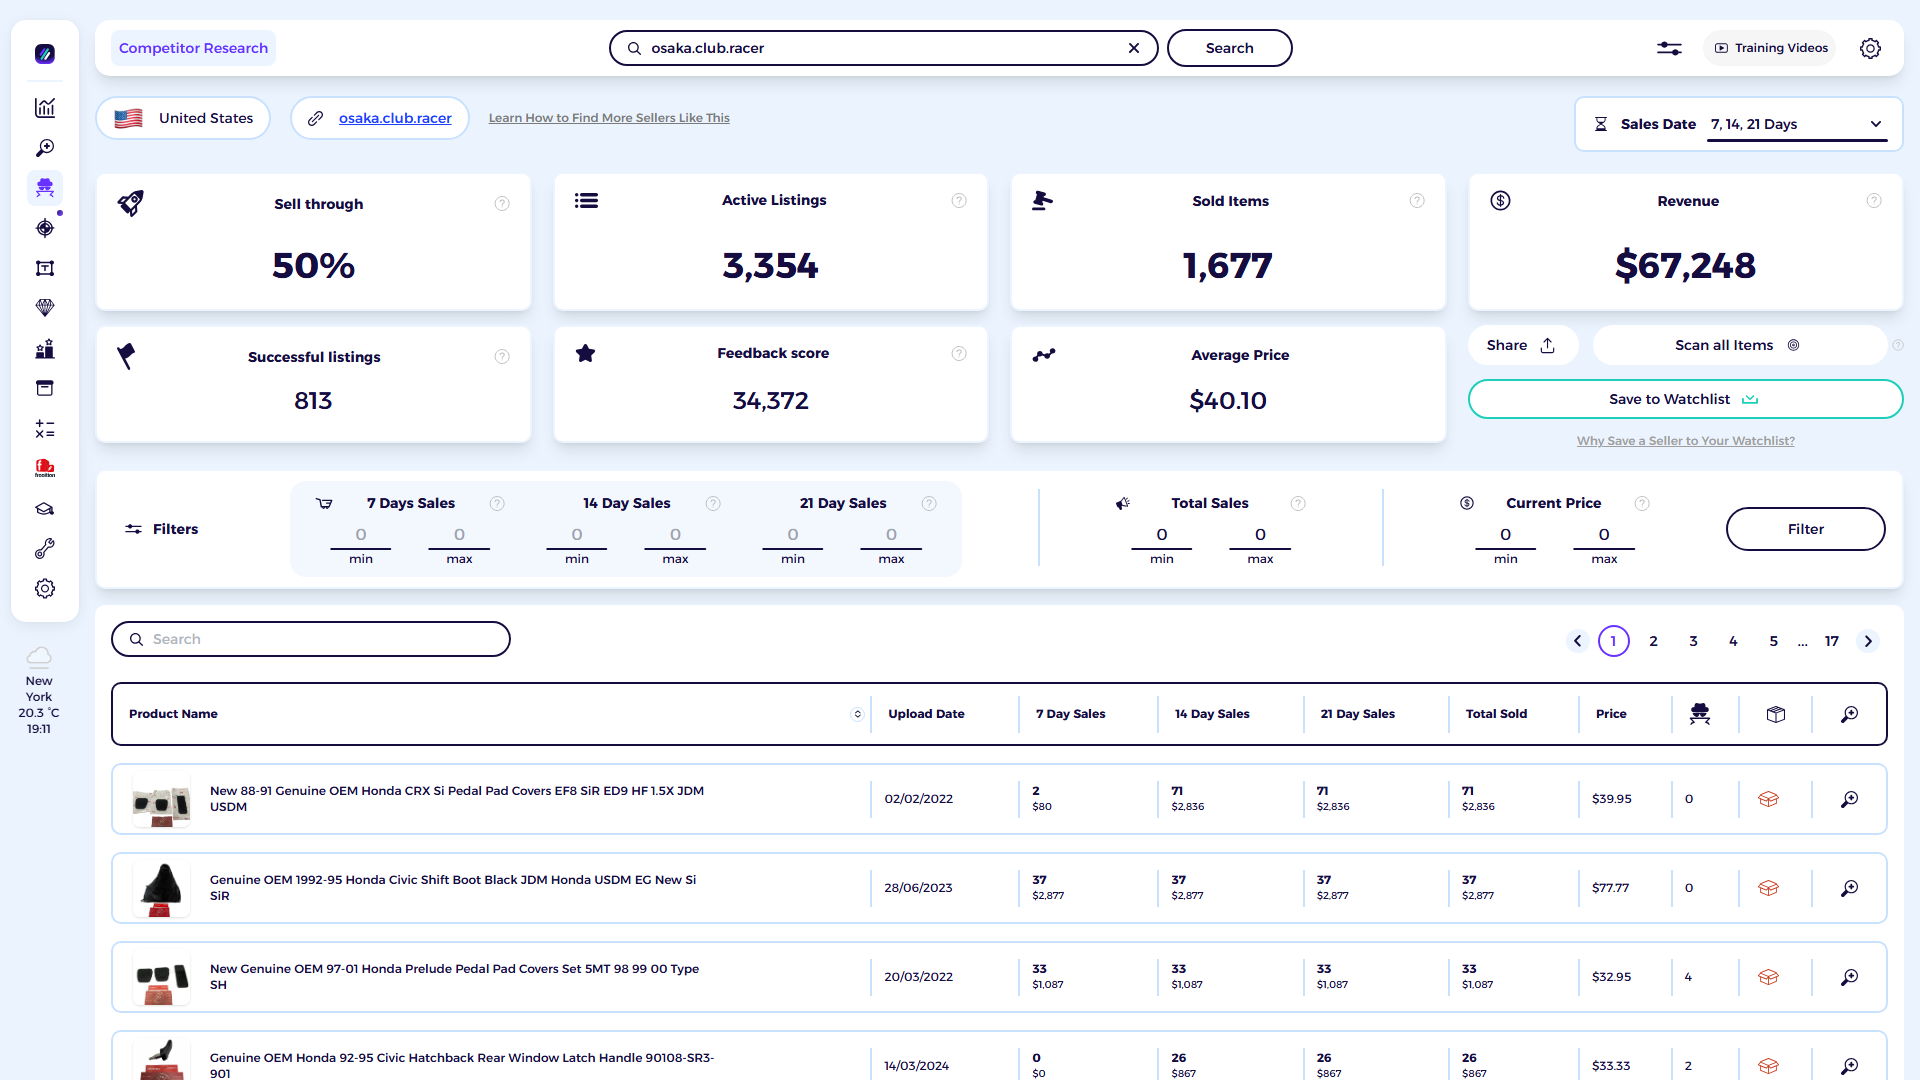Go to page 2 of results
Screen dimensions: 1920x1080
tap(1654, 641)
